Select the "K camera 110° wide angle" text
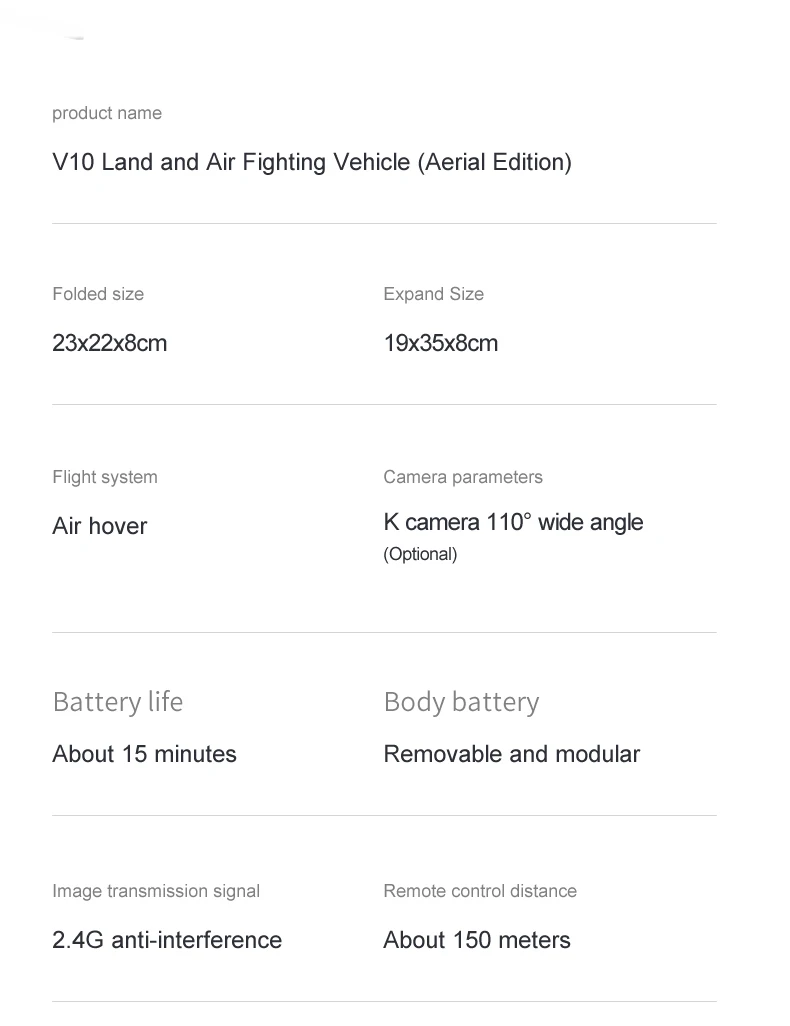Viewport: 790px width, 1026px height. pos(513,522)
